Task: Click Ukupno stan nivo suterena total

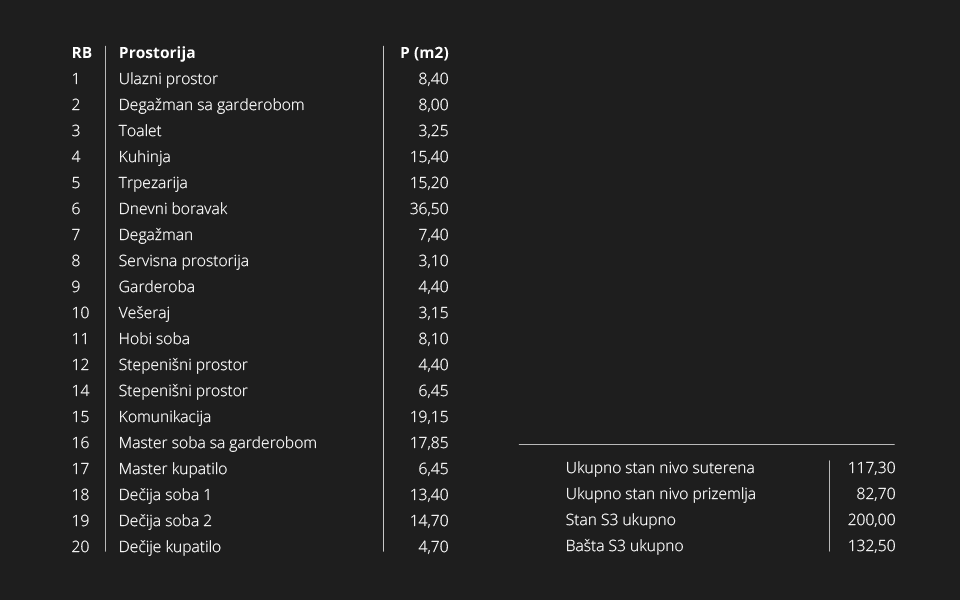Action: [730, 468]
